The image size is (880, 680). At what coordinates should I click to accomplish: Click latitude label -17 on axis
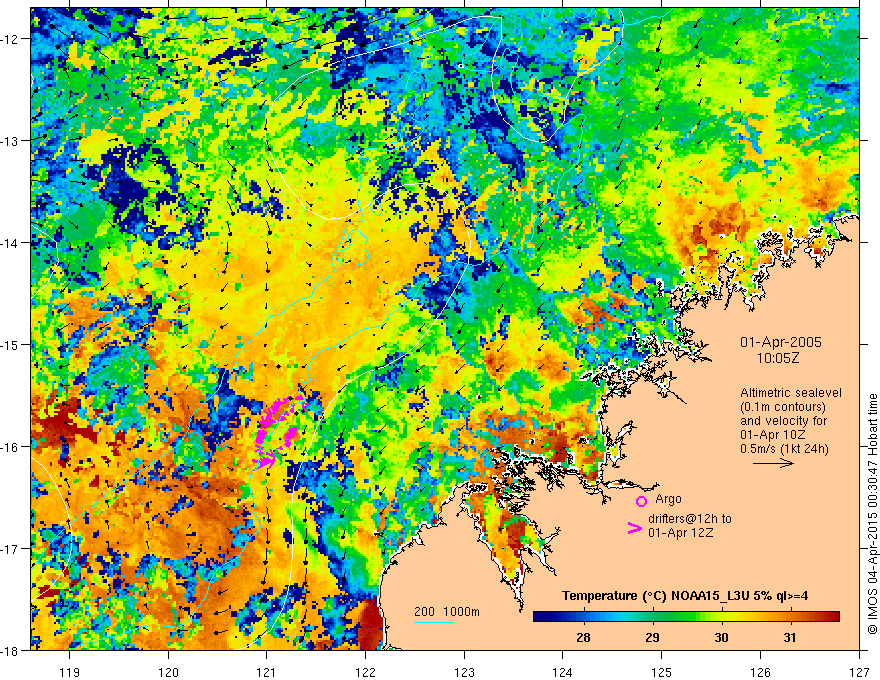coord(11,549)
